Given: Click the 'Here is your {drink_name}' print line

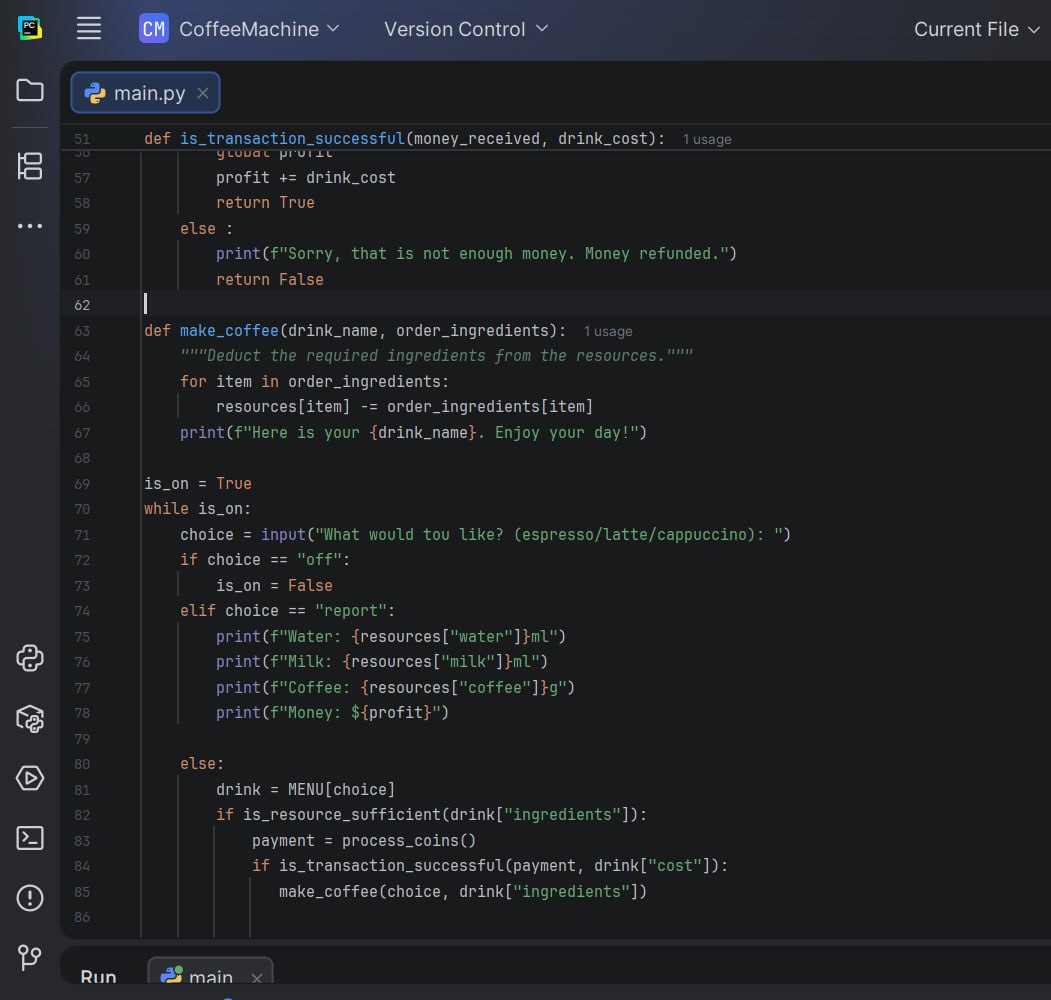Looking at the screenshot, I should tap(413, 433).
